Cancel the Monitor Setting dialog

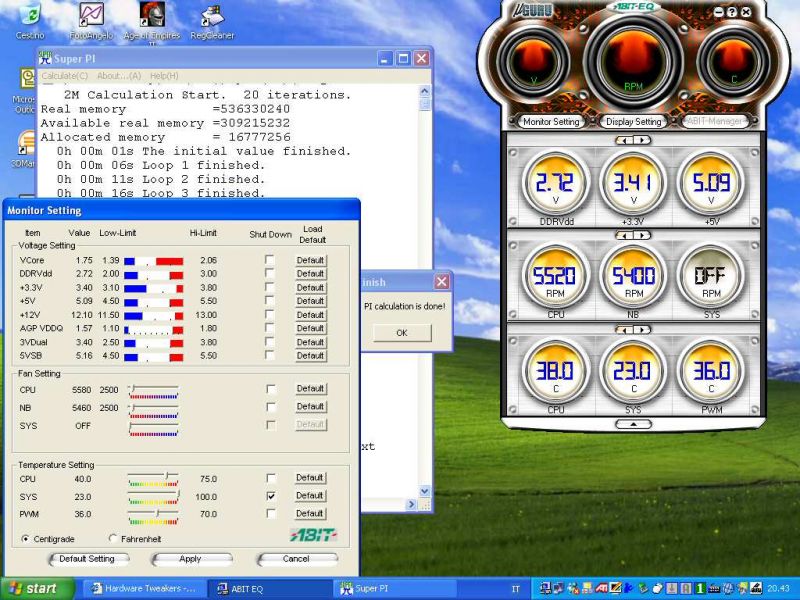tap(296, 559)
